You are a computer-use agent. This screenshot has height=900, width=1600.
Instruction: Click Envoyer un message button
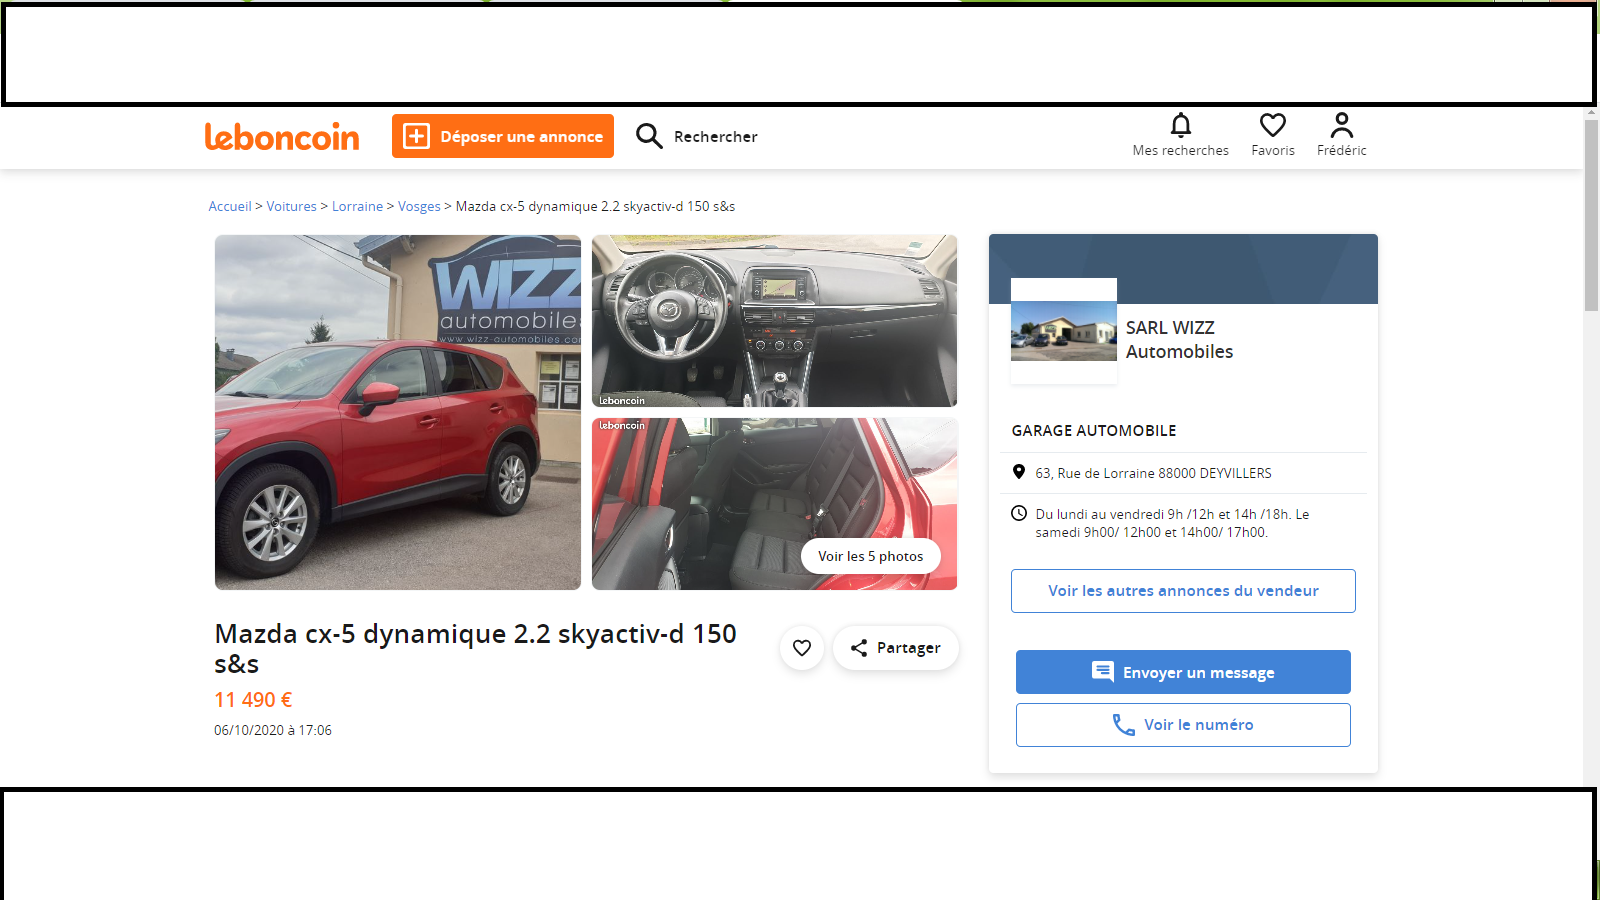pyautogui.click(x=1183, y=672)
